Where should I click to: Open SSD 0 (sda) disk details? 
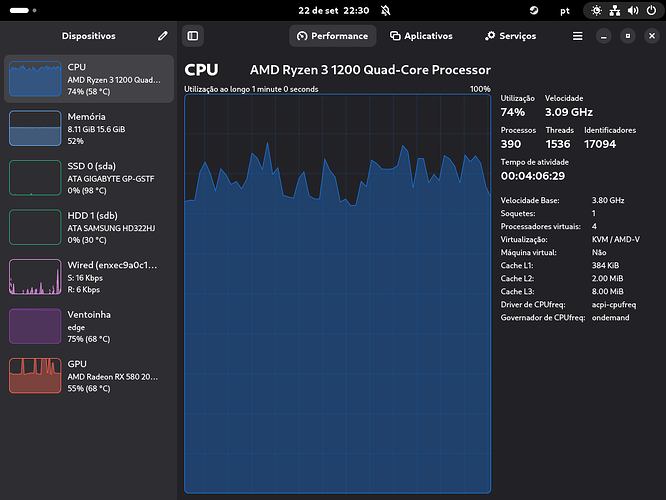click(x=89, y=177)
